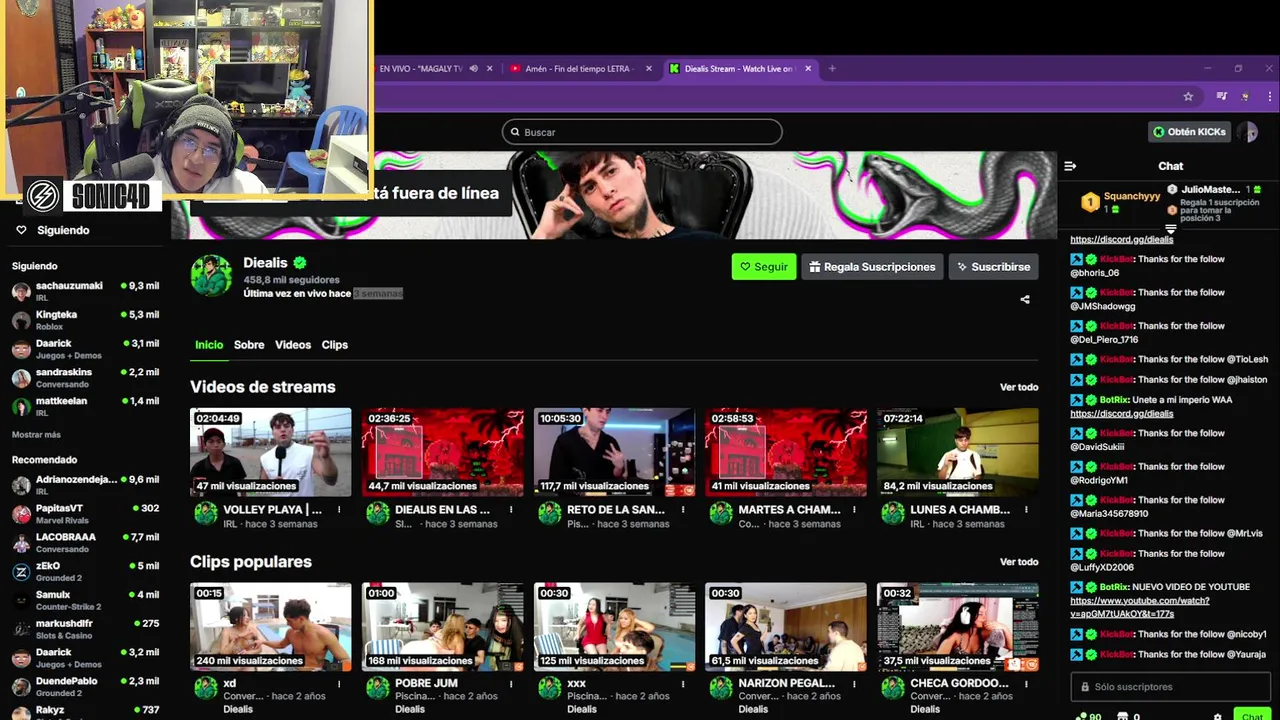
Task: Expand followed channels via Mostrar más
Action: coord(36,435)
